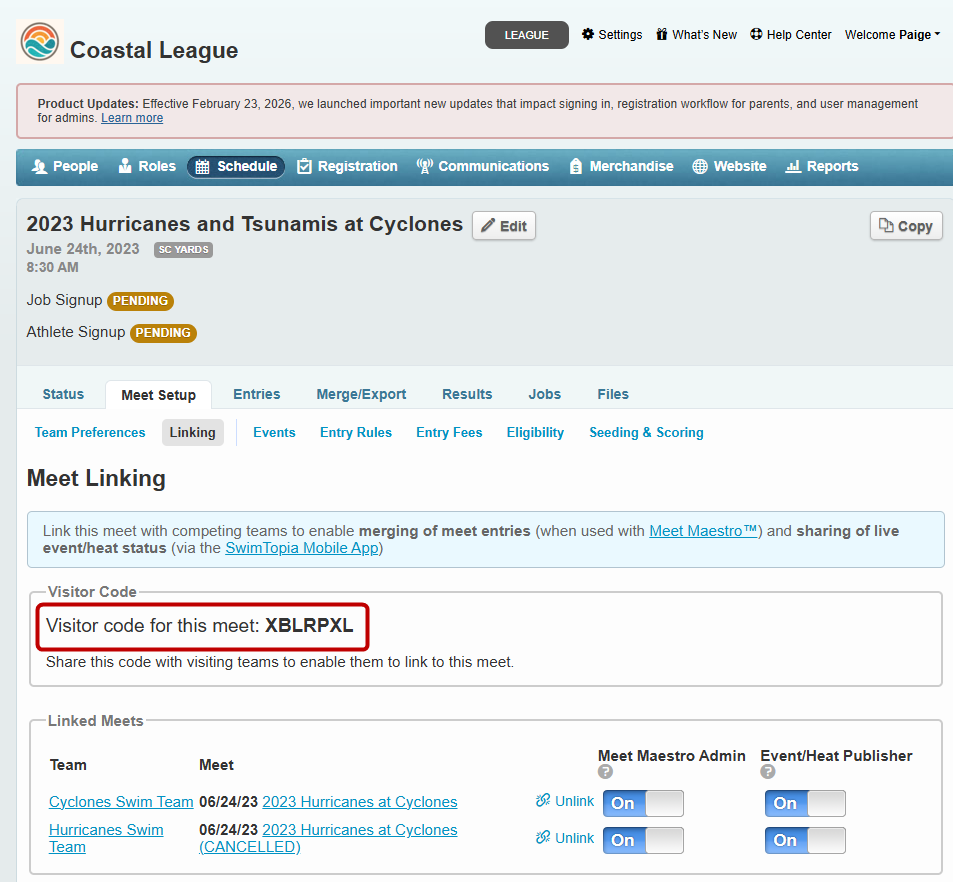Open the Registration navigation menu

coord(347,166)
